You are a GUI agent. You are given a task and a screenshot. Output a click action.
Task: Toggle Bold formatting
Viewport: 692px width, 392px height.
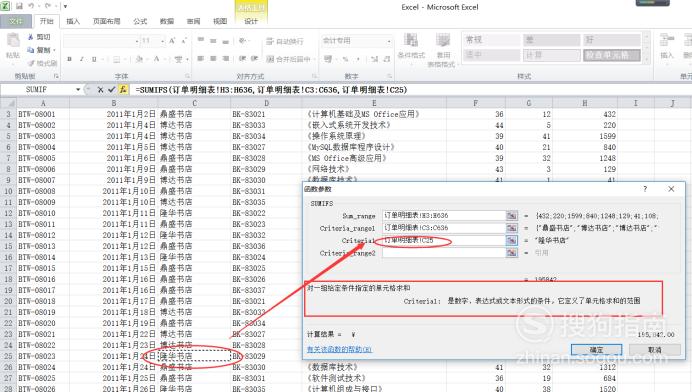69,59
